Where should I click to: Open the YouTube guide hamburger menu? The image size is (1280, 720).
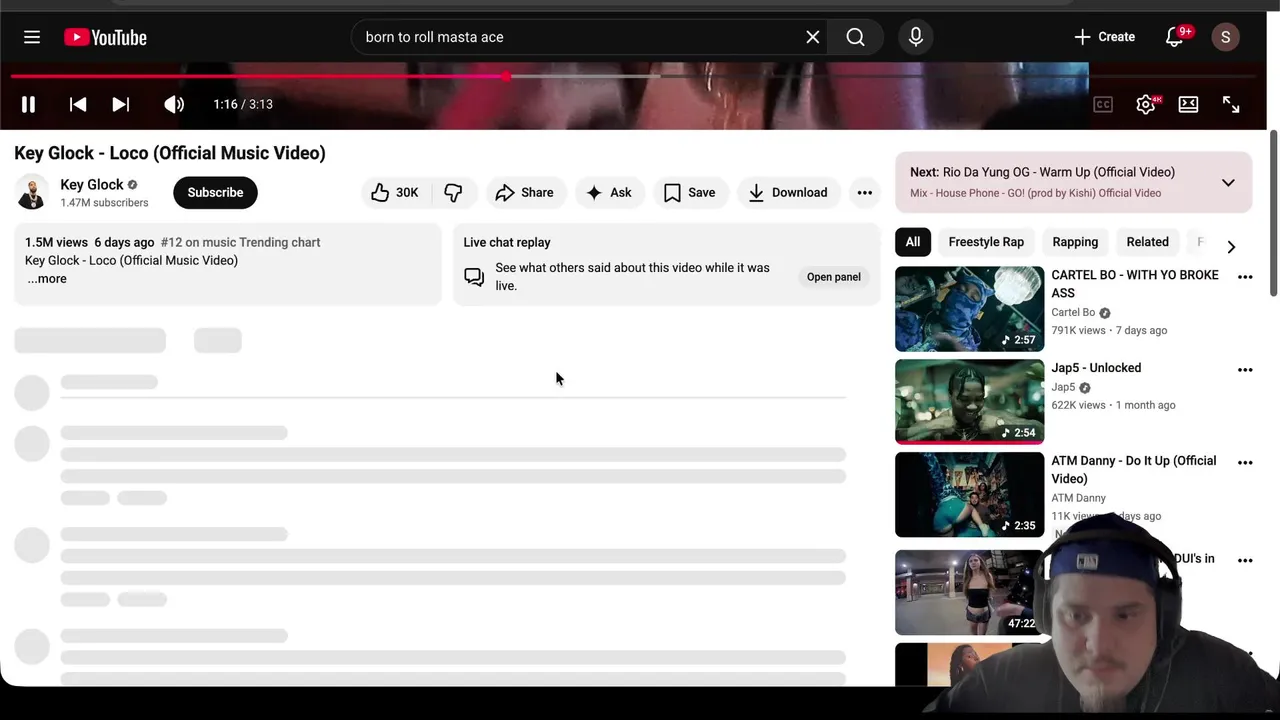point(32,37)
